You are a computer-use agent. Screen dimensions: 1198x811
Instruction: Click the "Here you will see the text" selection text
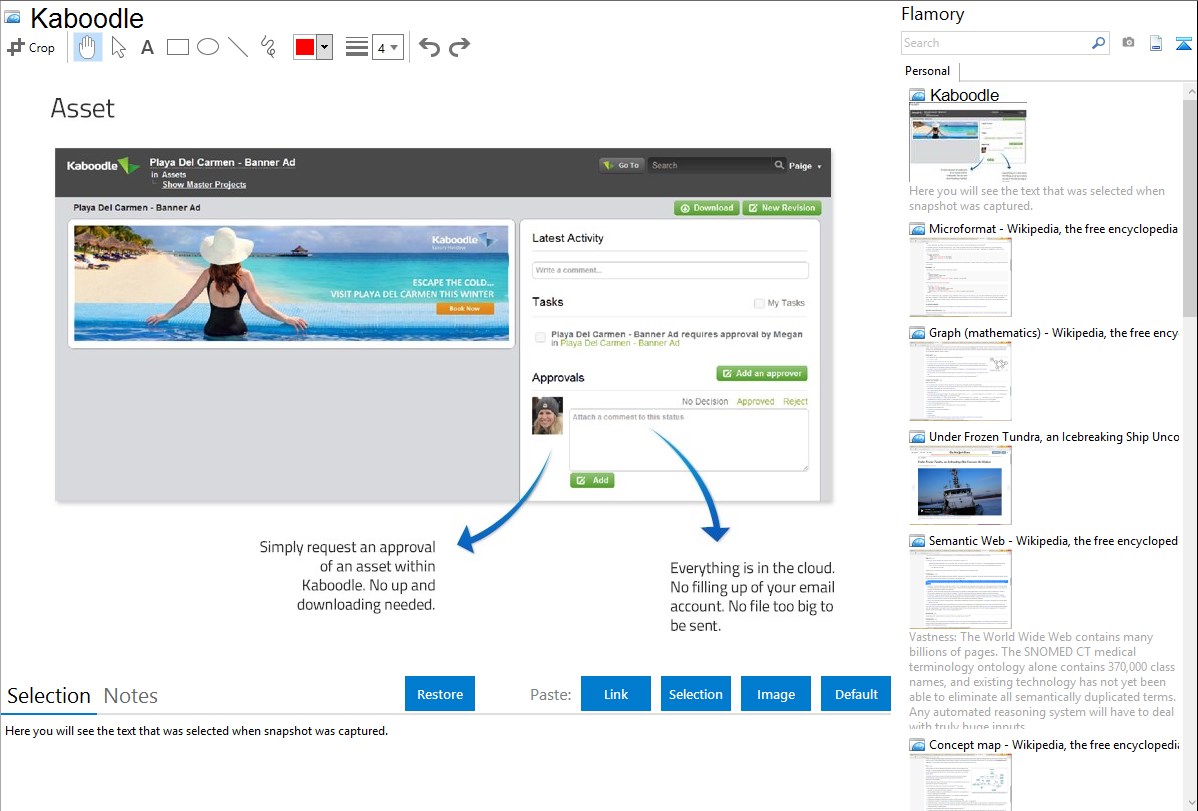[x=196, y=731]
